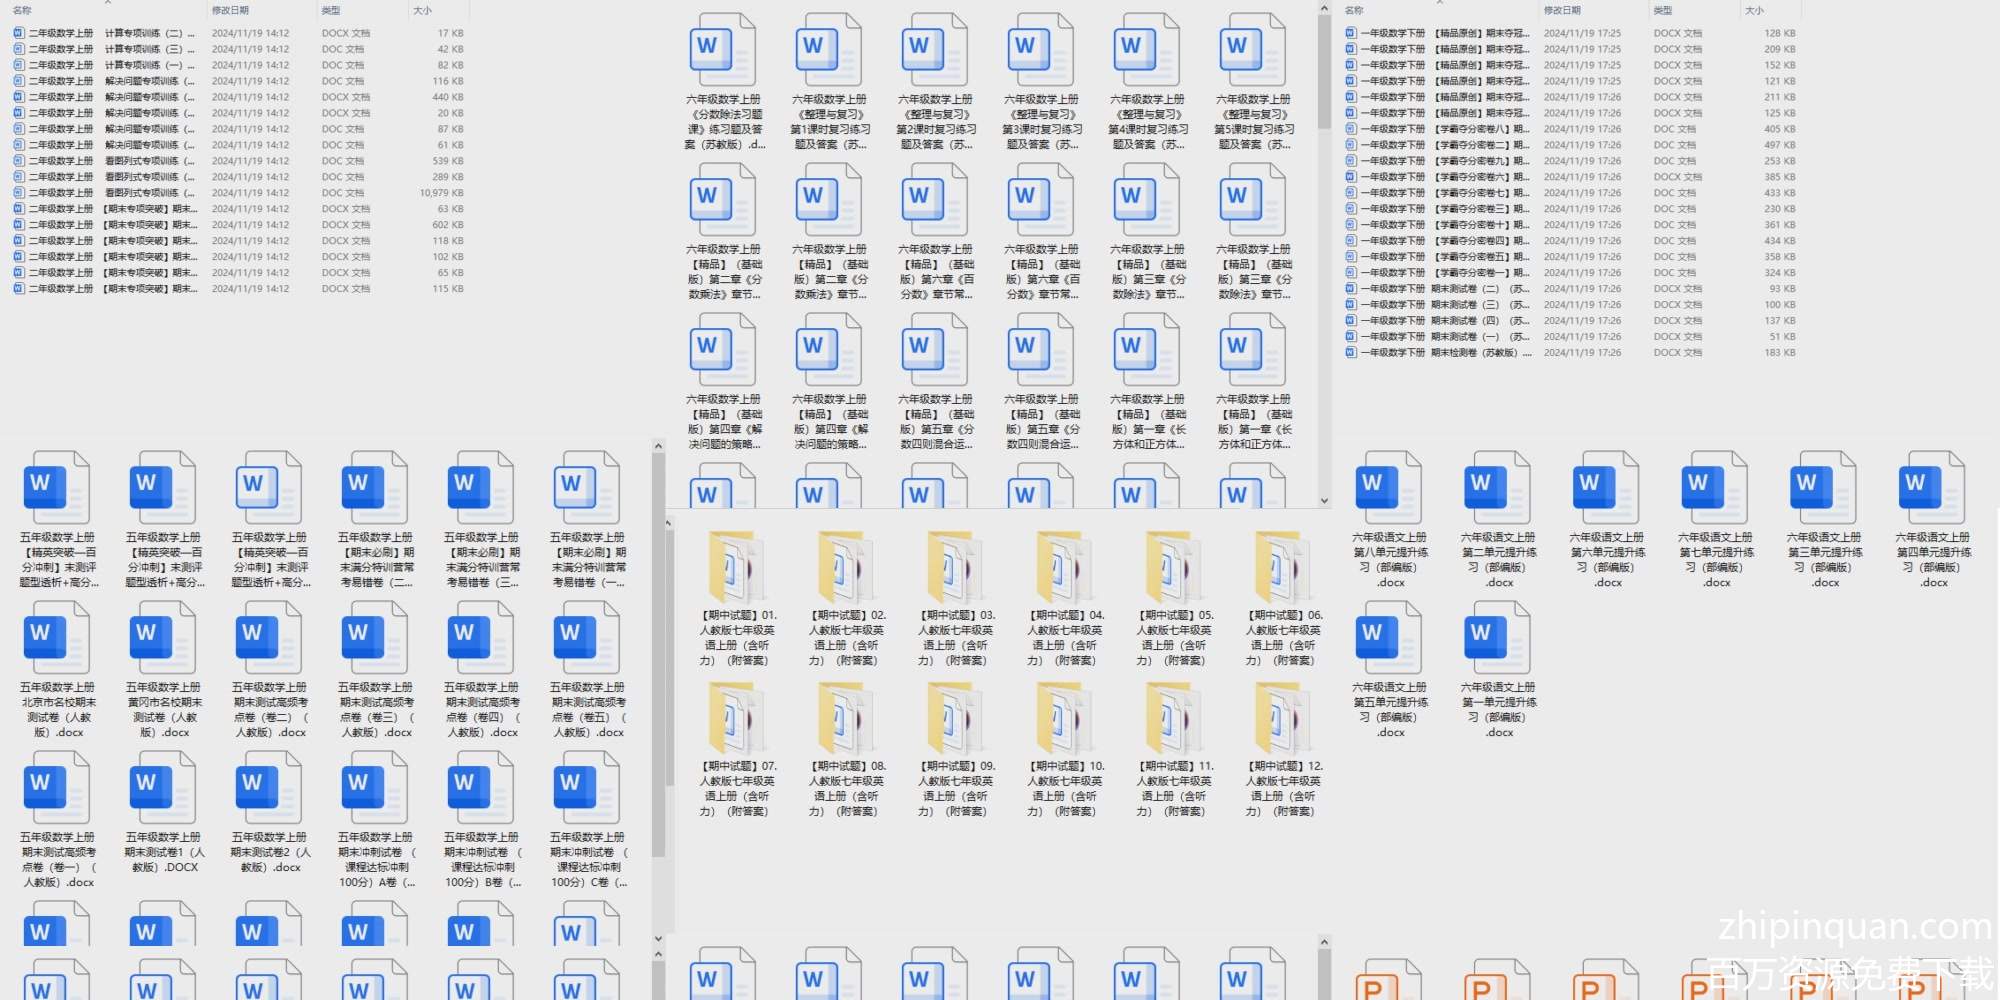Select the 六年级语文上册第六单元提升练习 Word icon
The width and height of the screenshot is (2000, 1000).
[x=1606, y=488]
